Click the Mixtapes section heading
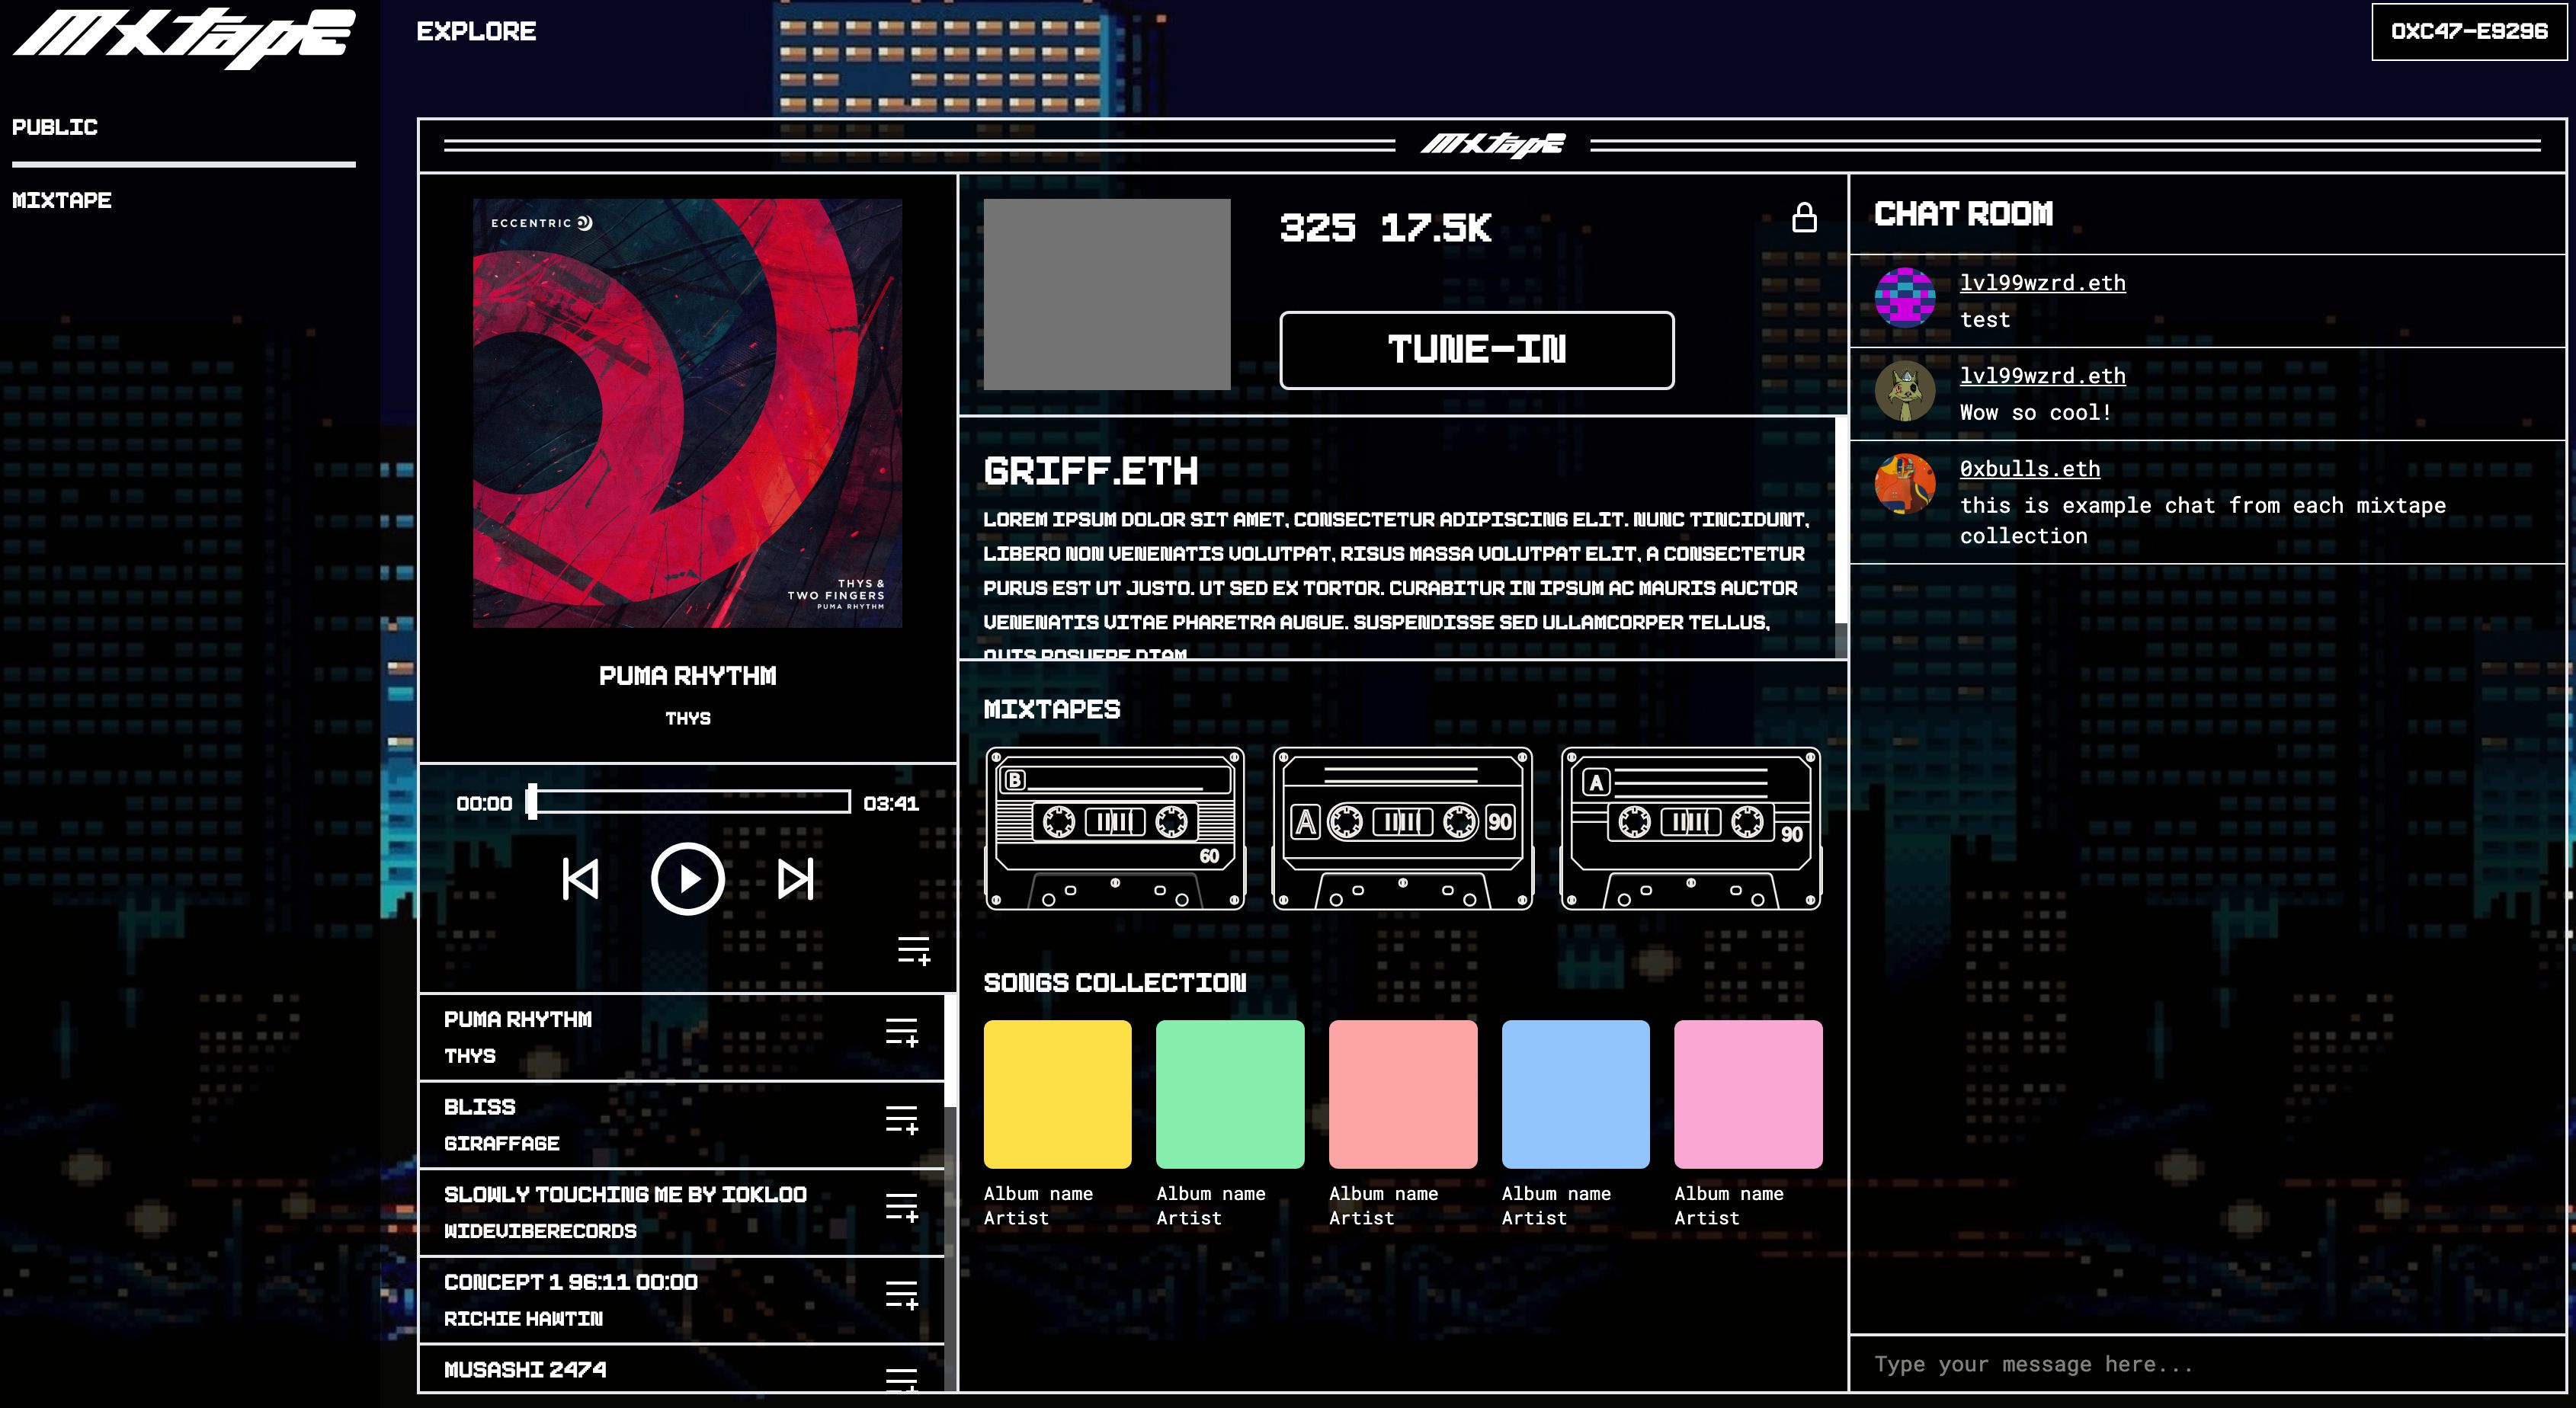 pos(1052,710)
